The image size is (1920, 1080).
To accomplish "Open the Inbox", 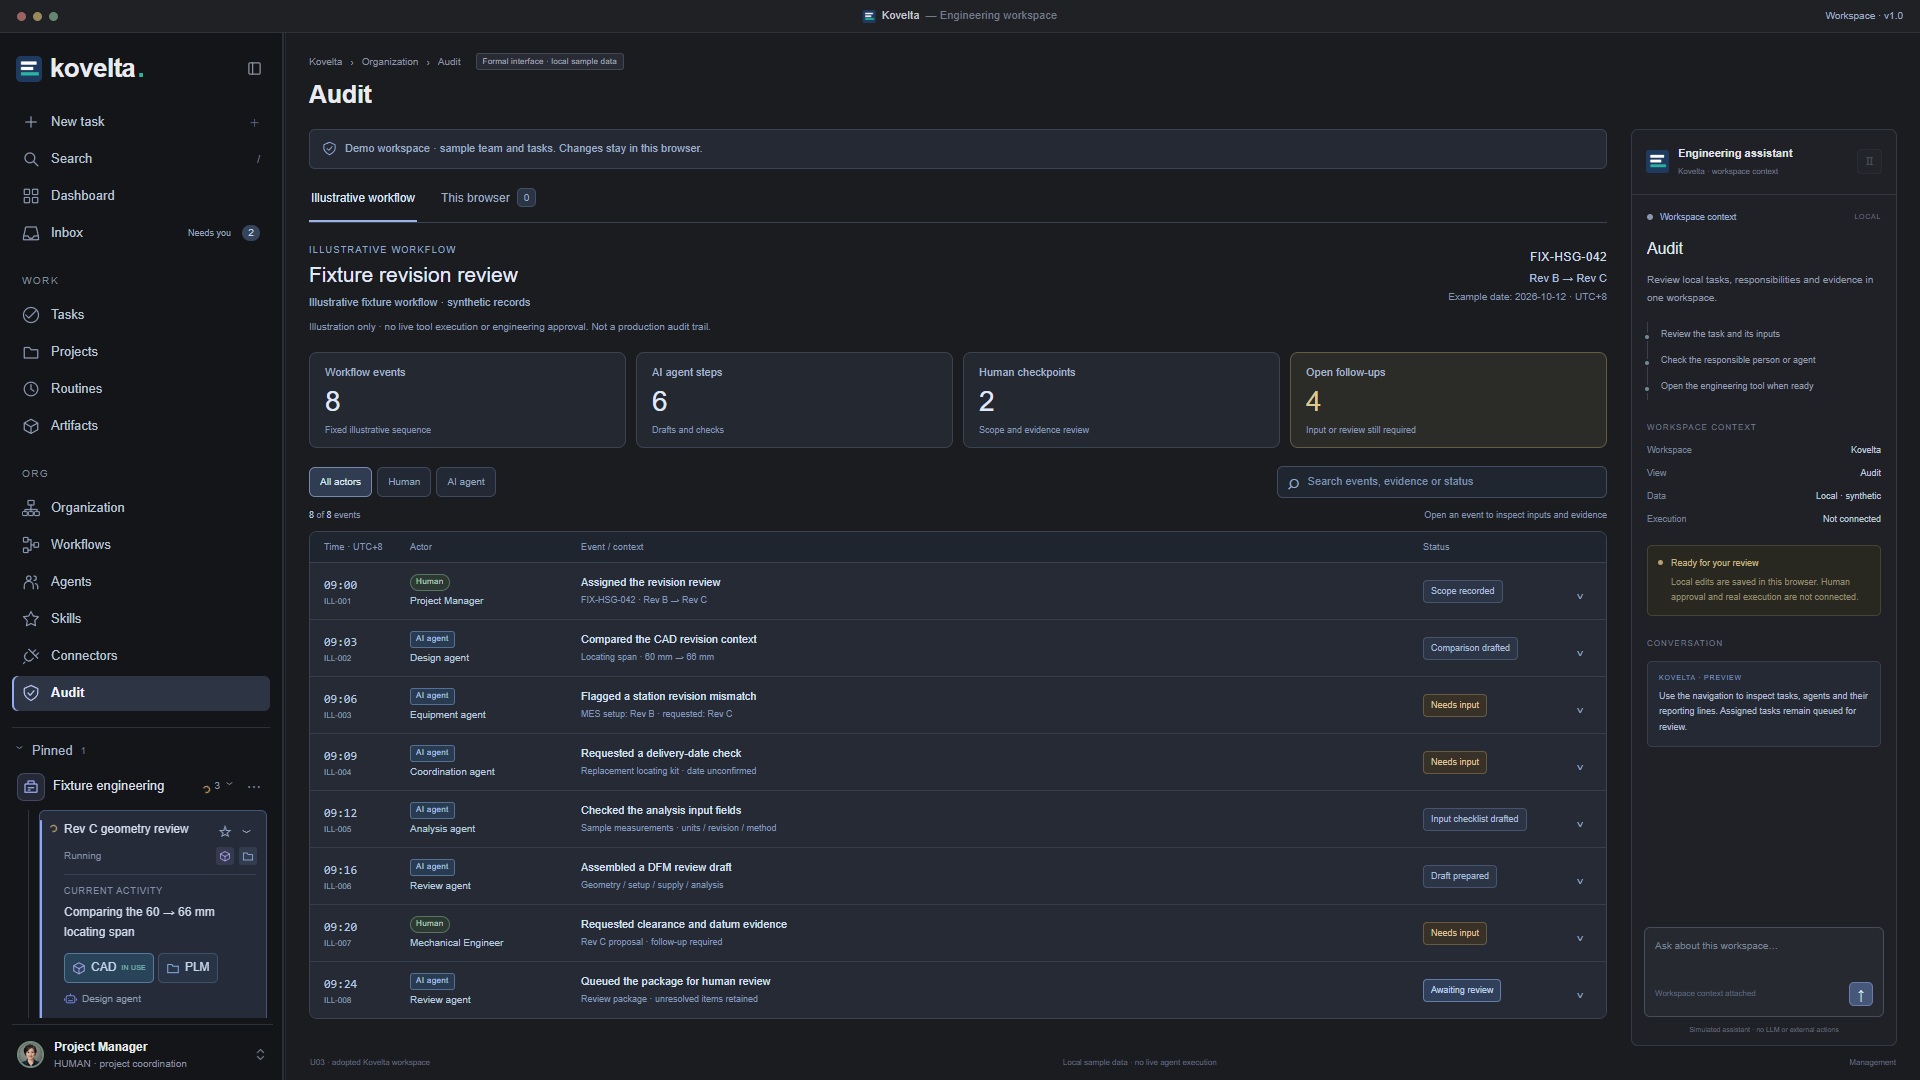I will click(141, 233).
